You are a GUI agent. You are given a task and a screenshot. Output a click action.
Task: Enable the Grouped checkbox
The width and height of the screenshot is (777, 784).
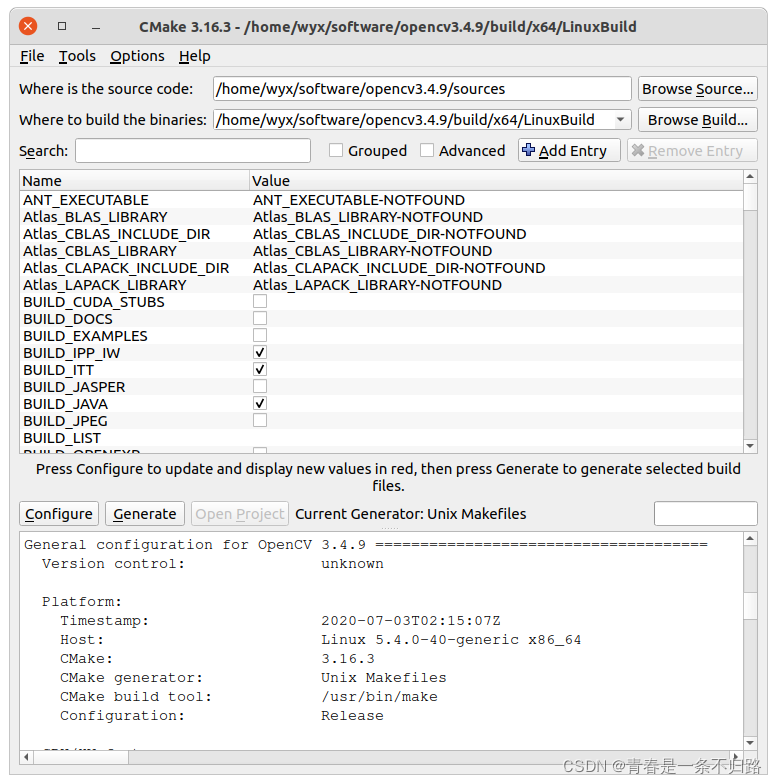point(337,151)
